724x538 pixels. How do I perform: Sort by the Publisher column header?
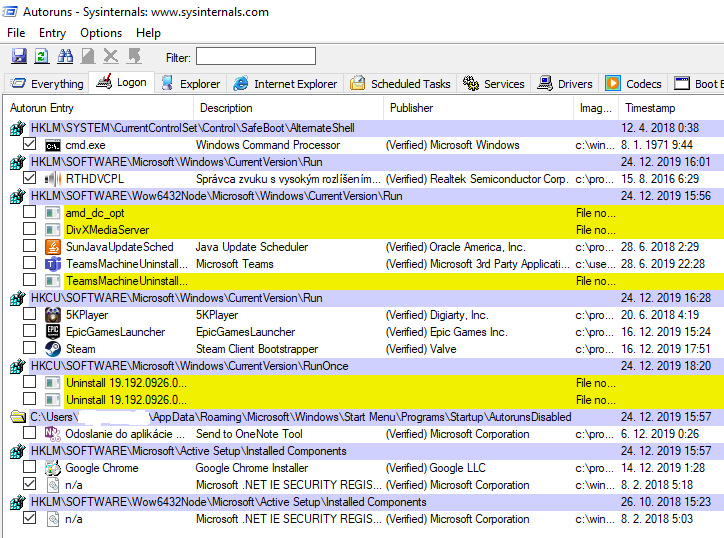412,108
